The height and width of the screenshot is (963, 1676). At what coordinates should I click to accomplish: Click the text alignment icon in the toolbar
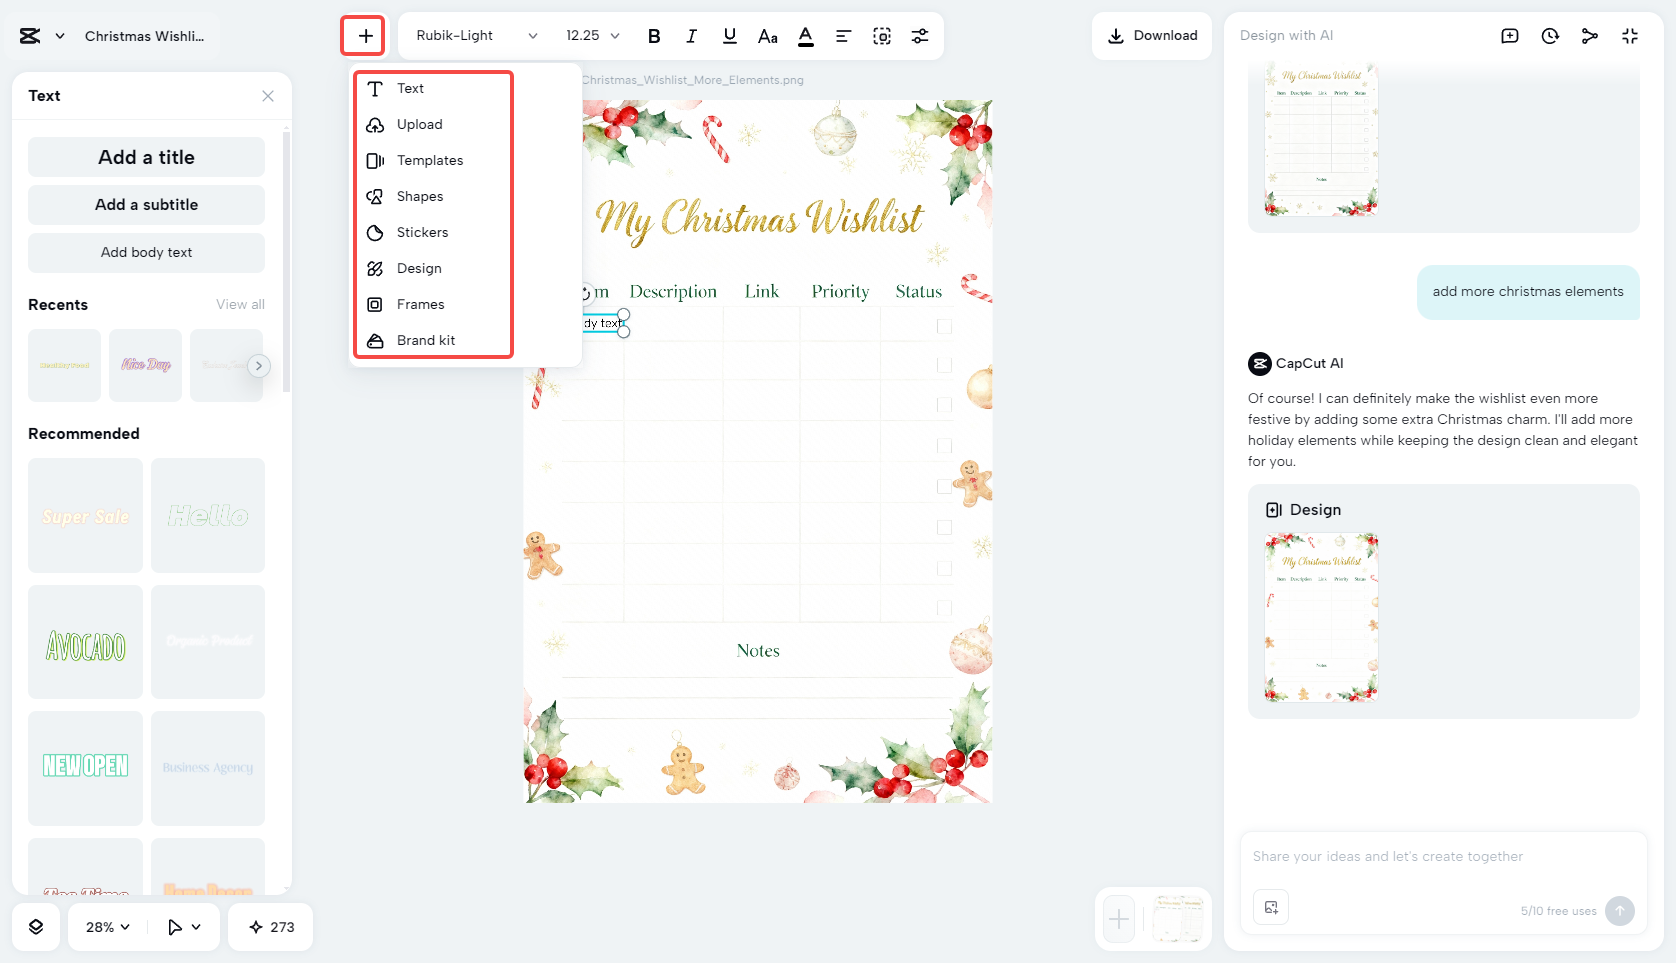point(843,35)
